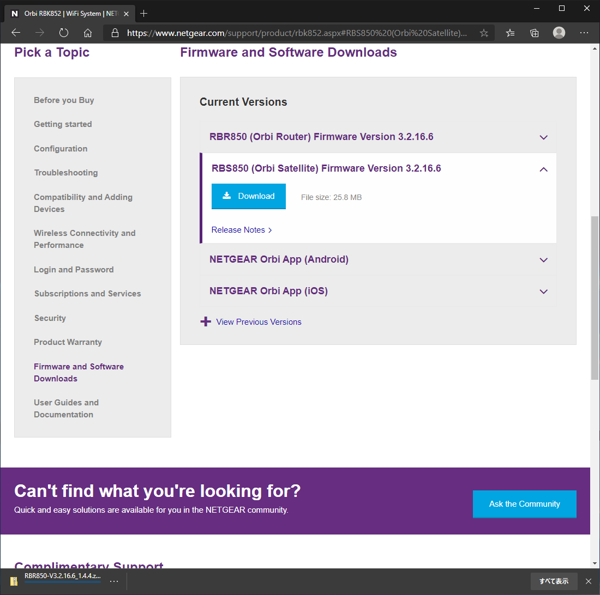600x595 pixels.
Task: Open the browser home page icon
Action: coord(88,33)
